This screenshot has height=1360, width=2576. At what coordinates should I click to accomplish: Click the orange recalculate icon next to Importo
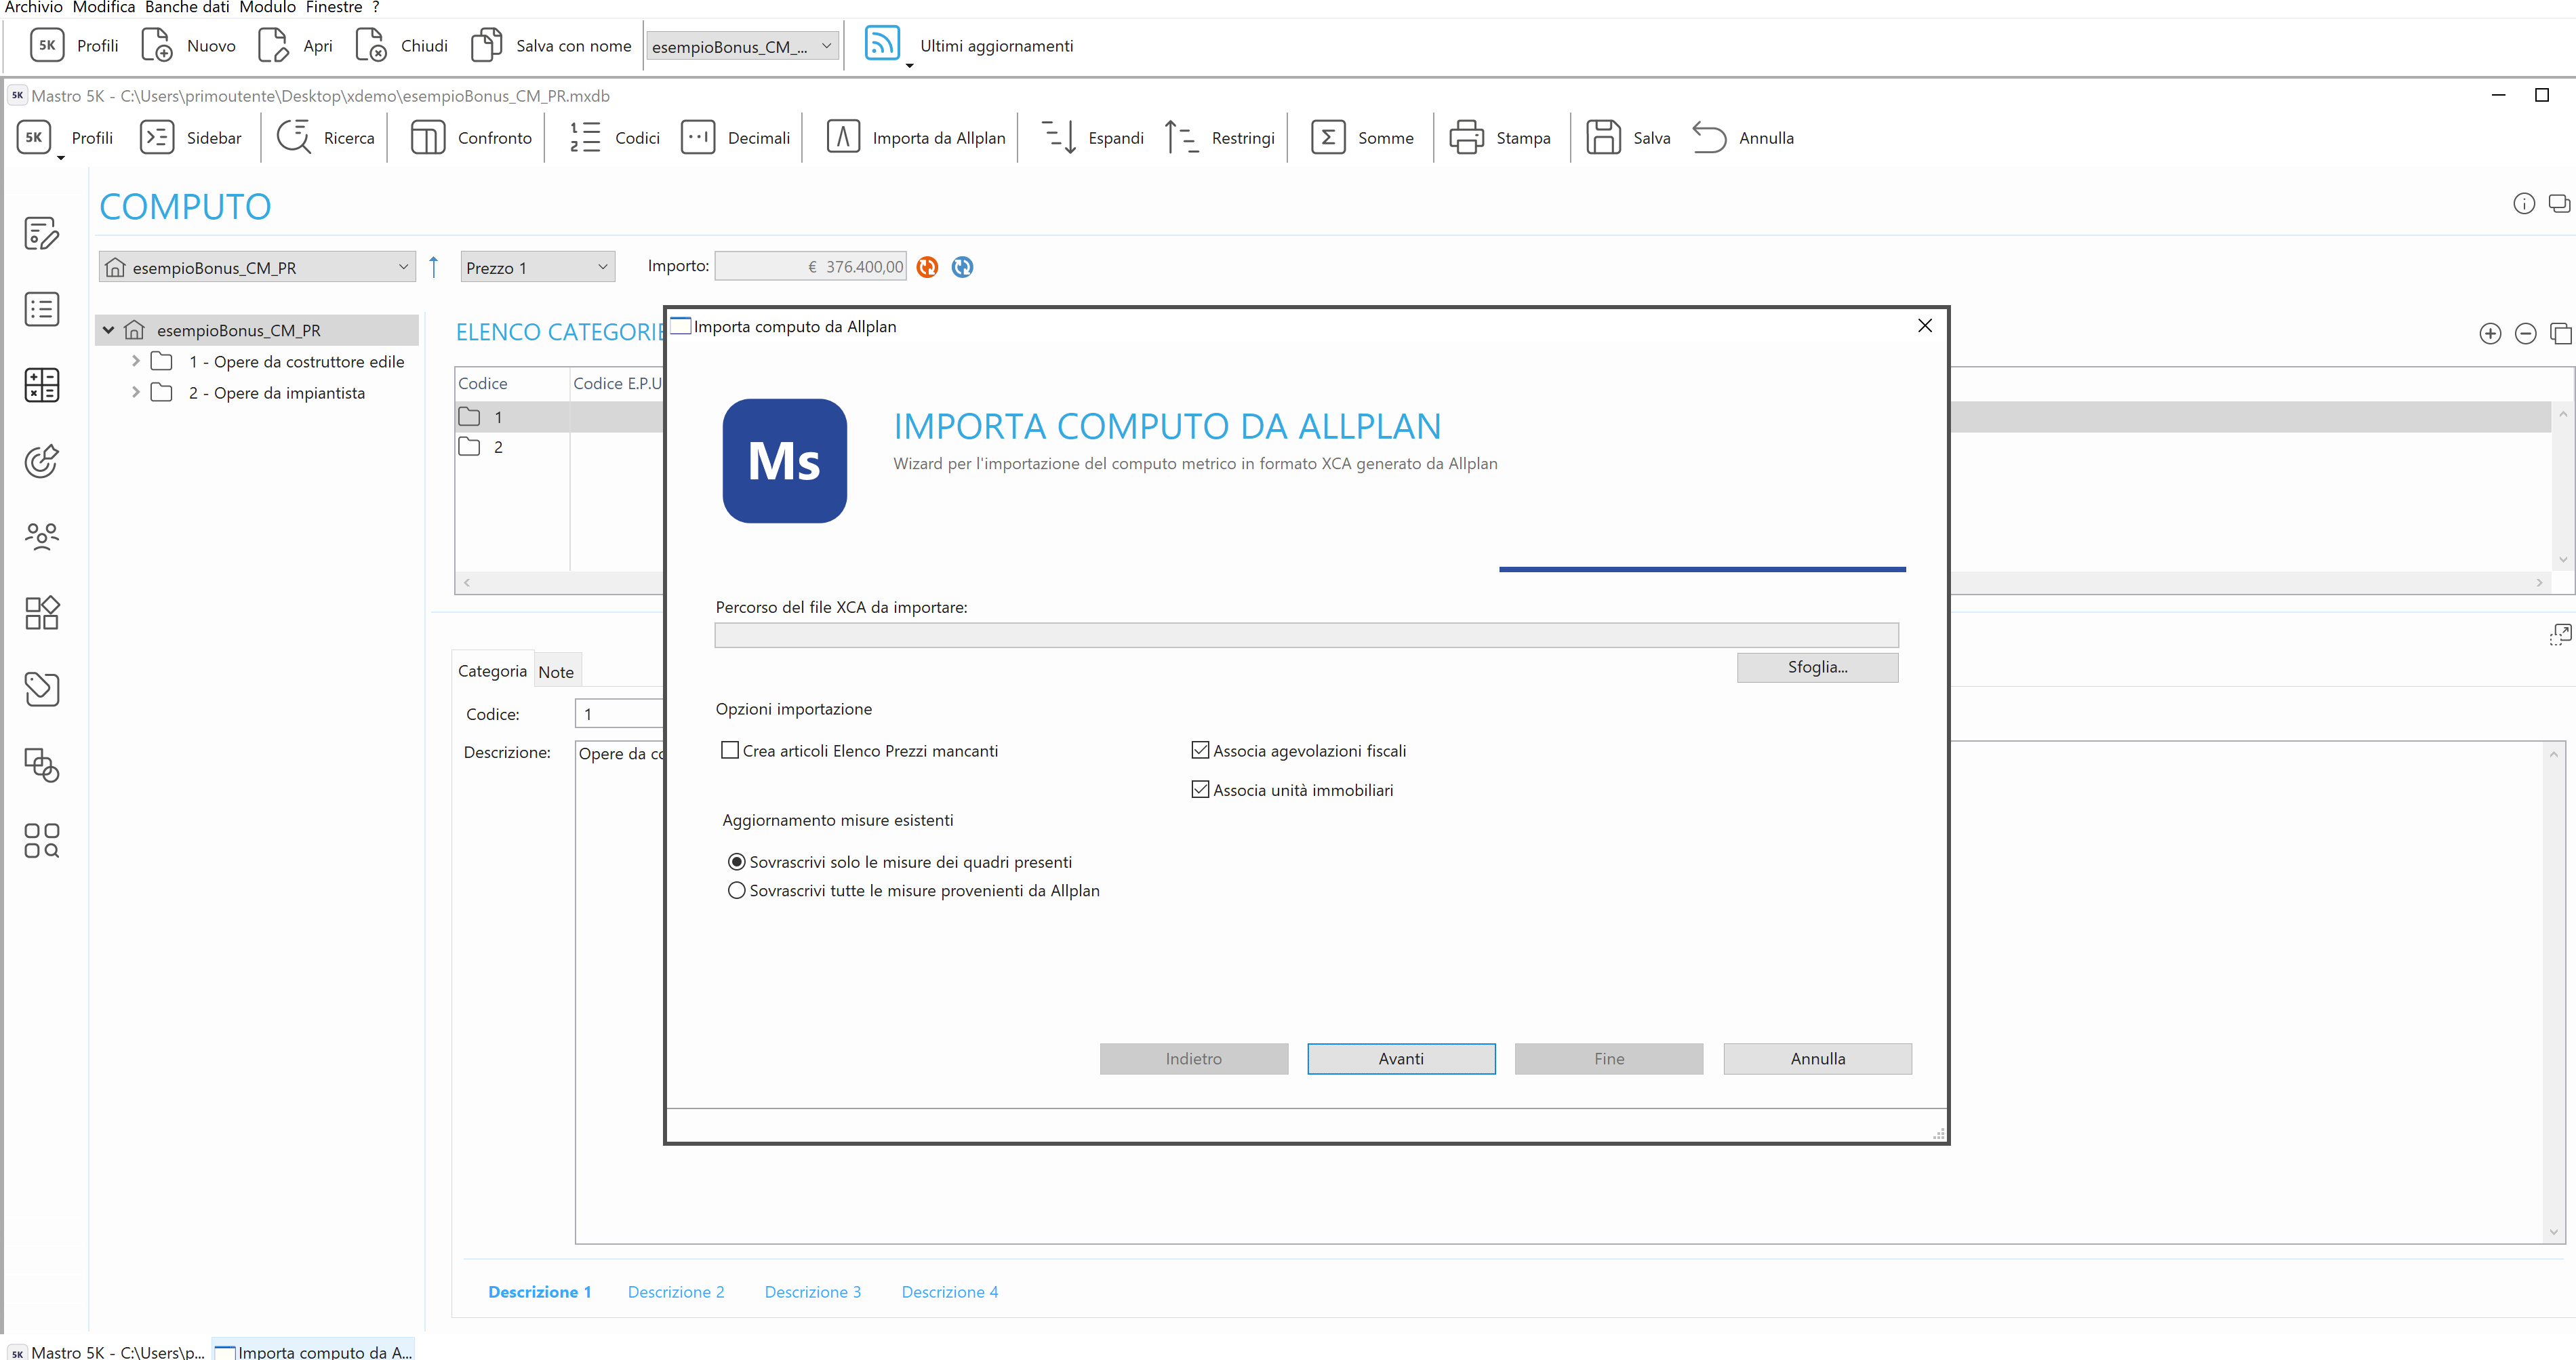928,267
